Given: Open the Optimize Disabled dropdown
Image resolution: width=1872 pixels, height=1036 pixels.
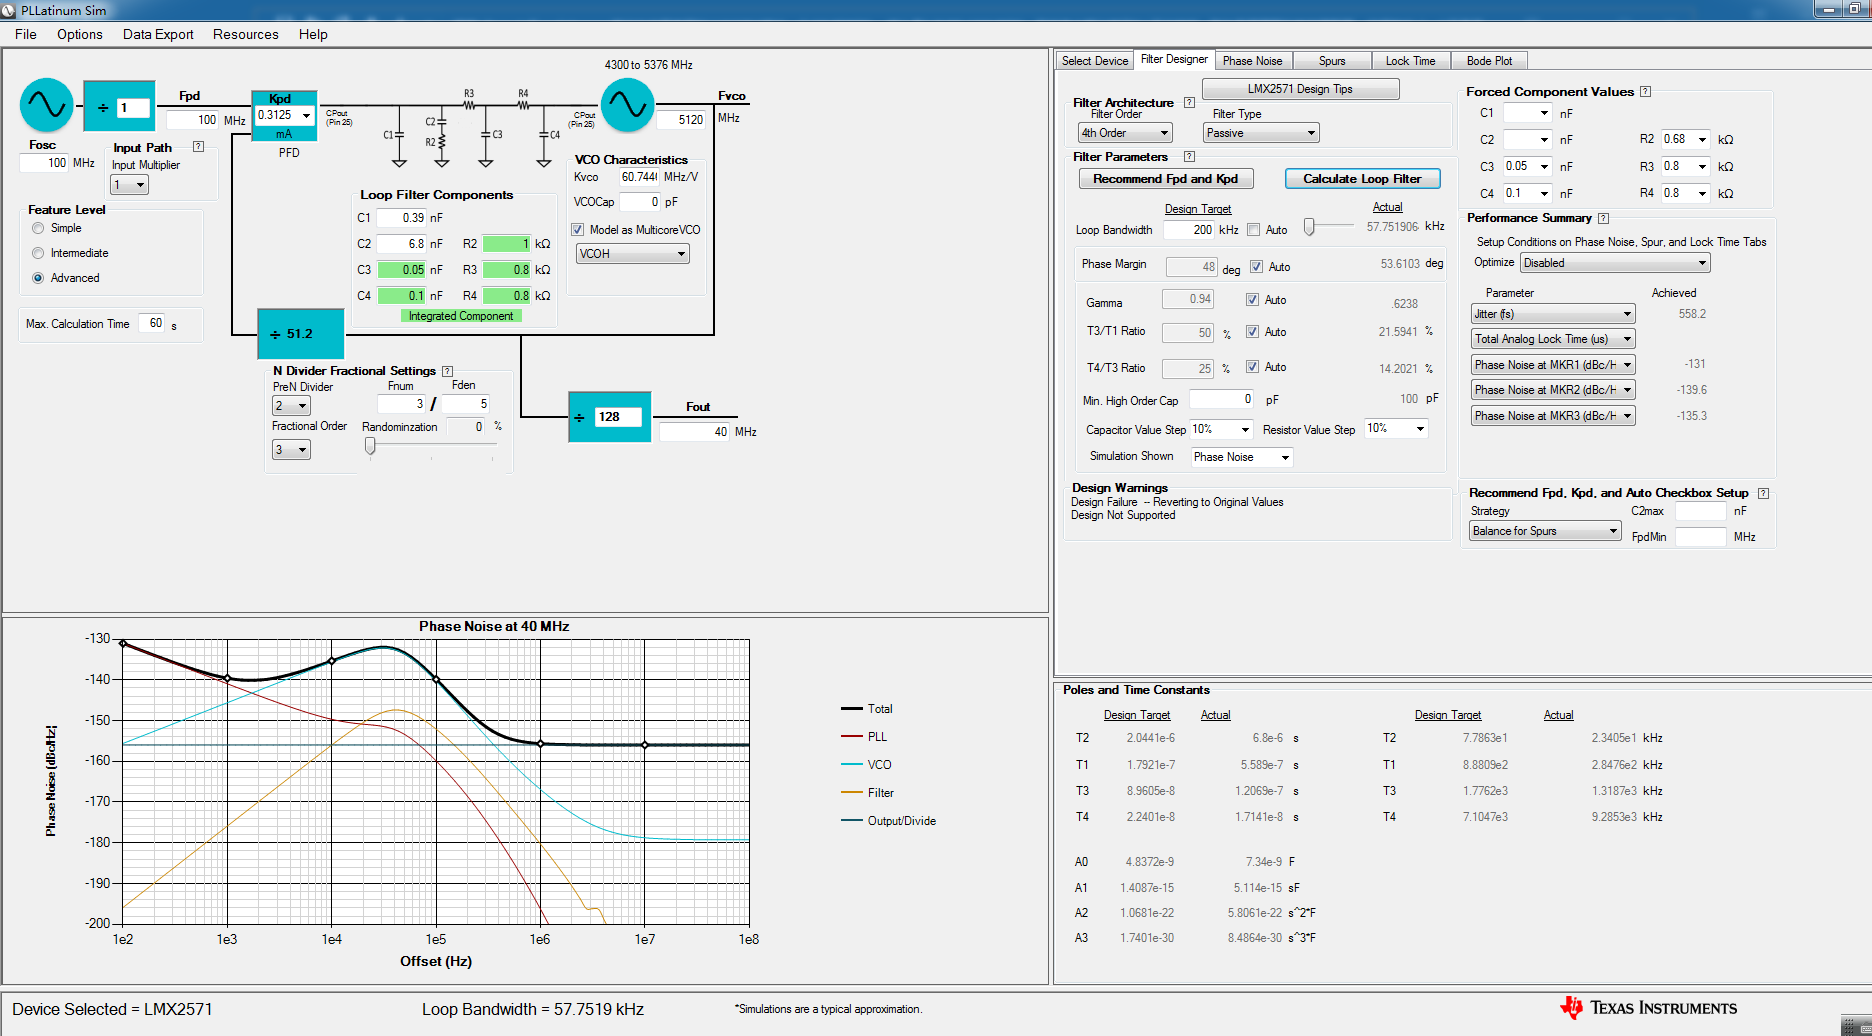Looking at the screenshot, I should click(1615, 263).
